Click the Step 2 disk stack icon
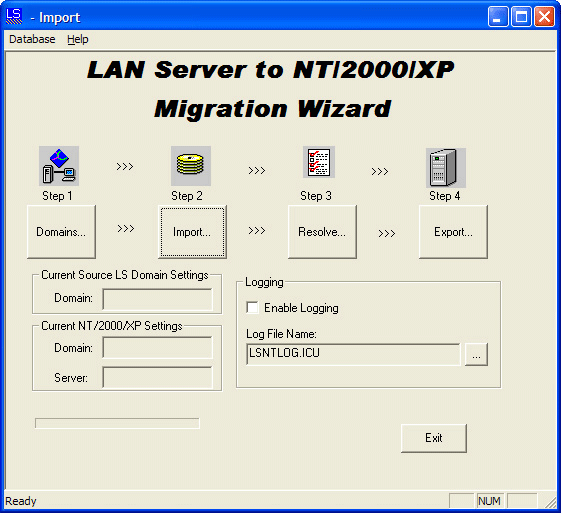561x513 pixels. tap(191, 166)
